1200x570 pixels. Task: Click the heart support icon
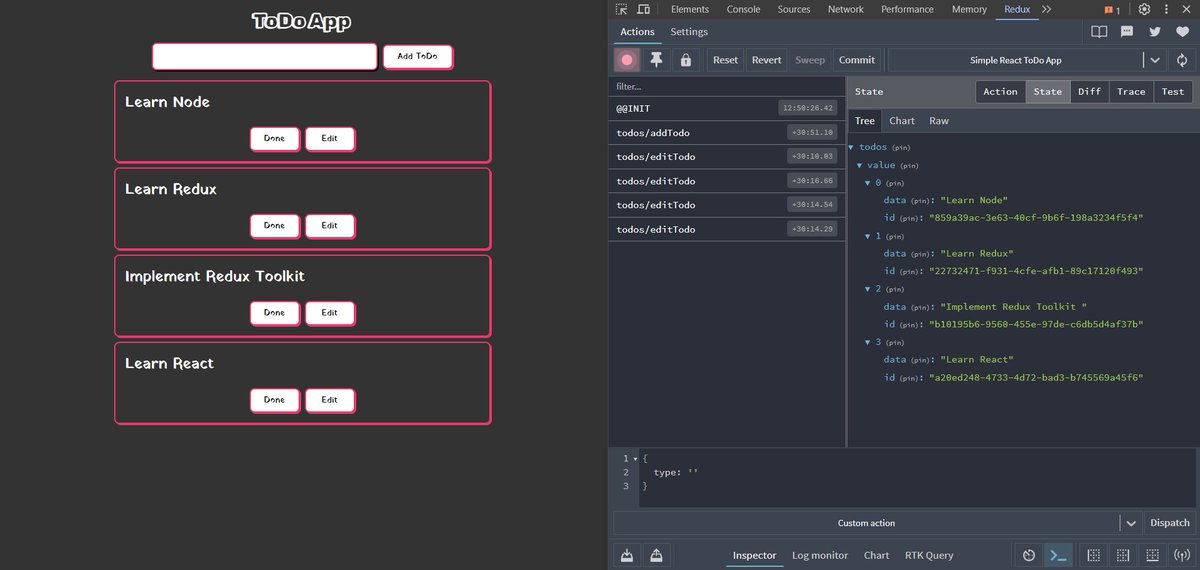tap(1182, 32)
